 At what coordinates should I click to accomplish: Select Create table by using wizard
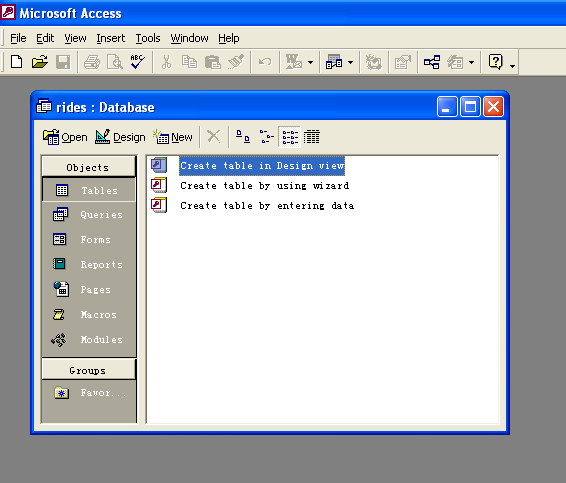click(264, 186)
